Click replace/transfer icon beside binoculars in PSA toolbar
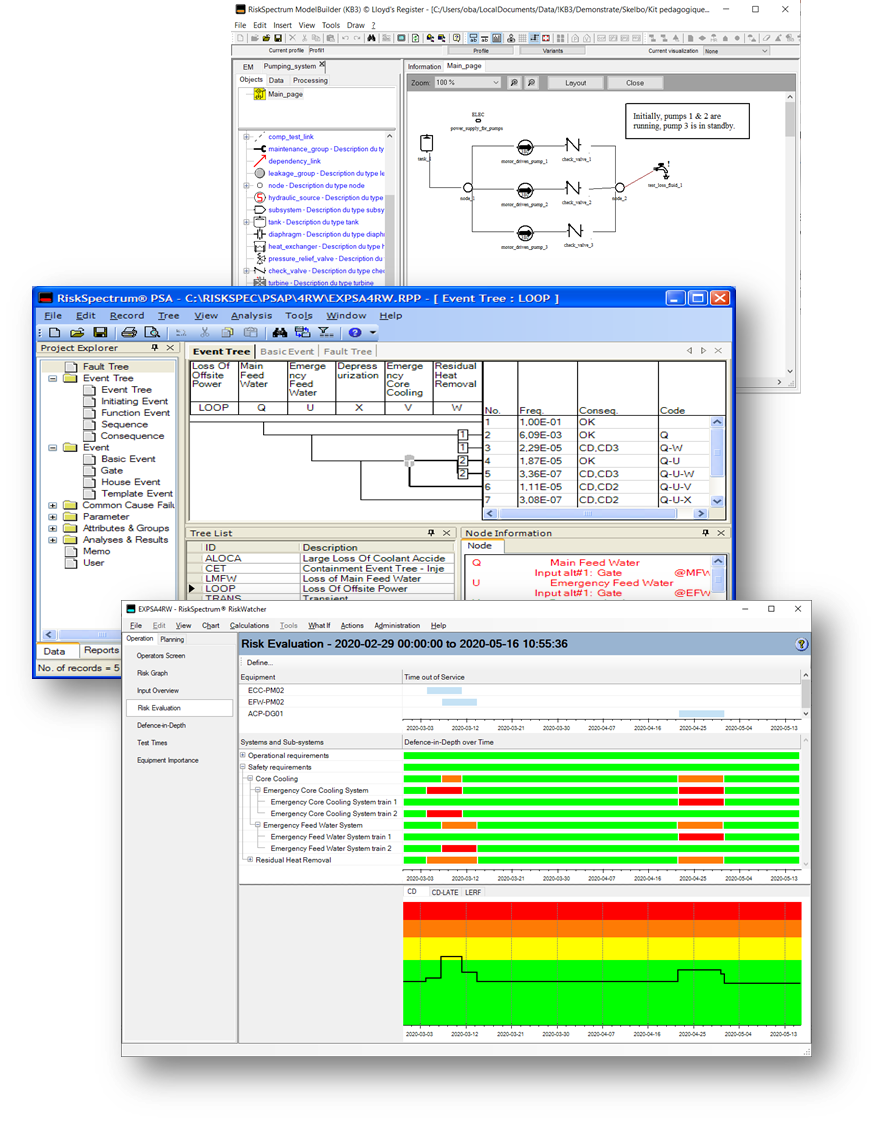 tap(303, 333)
